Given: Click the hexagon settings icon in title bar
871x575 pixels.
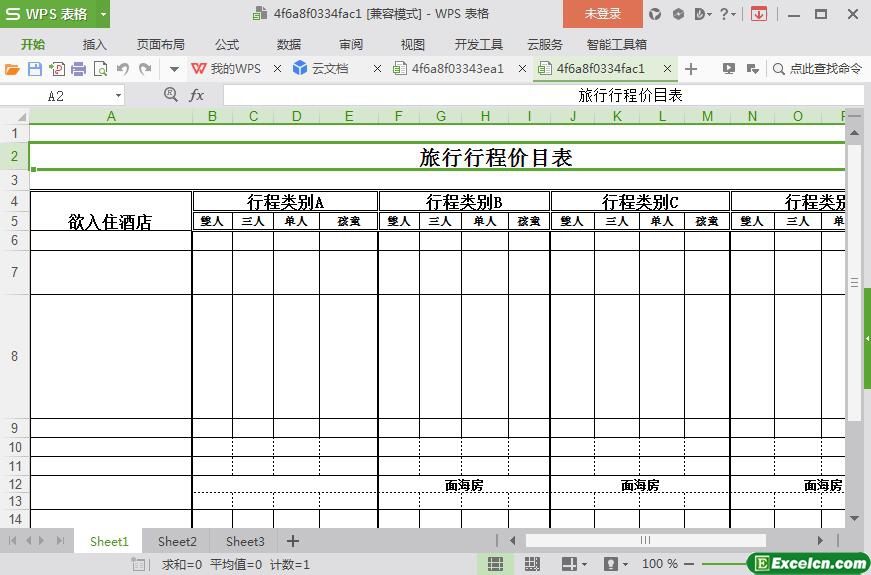Looking at the screenshot, I should (x=678, y=14).
